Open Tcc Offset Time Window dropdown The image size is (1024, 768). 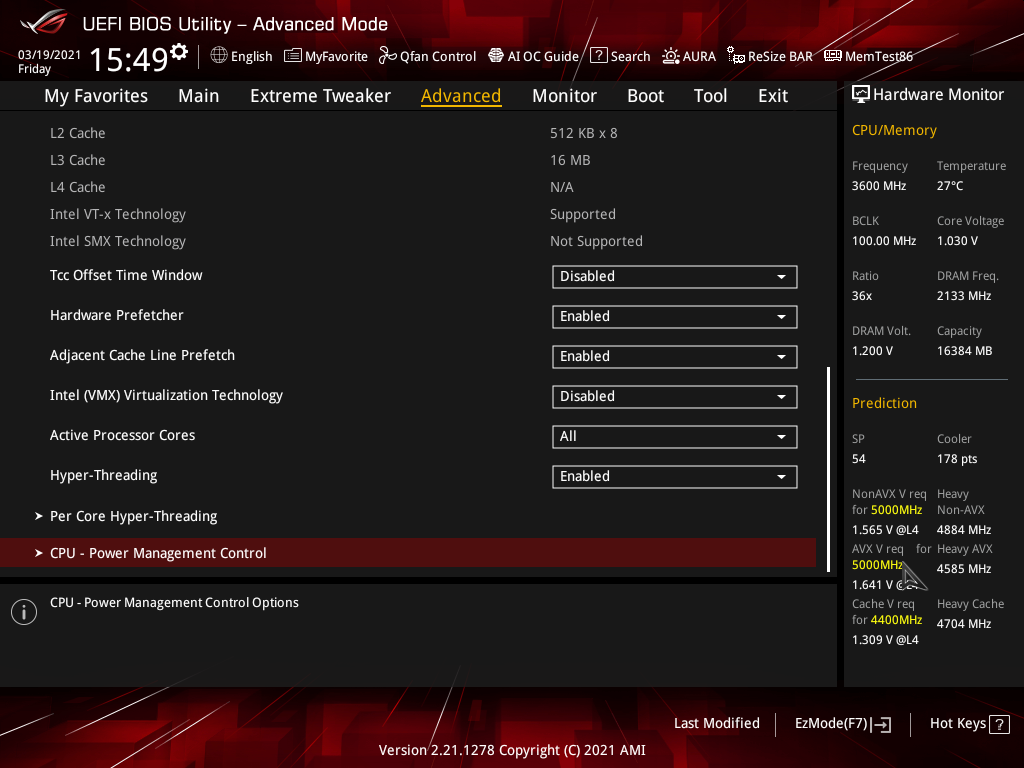coord(675,277)
